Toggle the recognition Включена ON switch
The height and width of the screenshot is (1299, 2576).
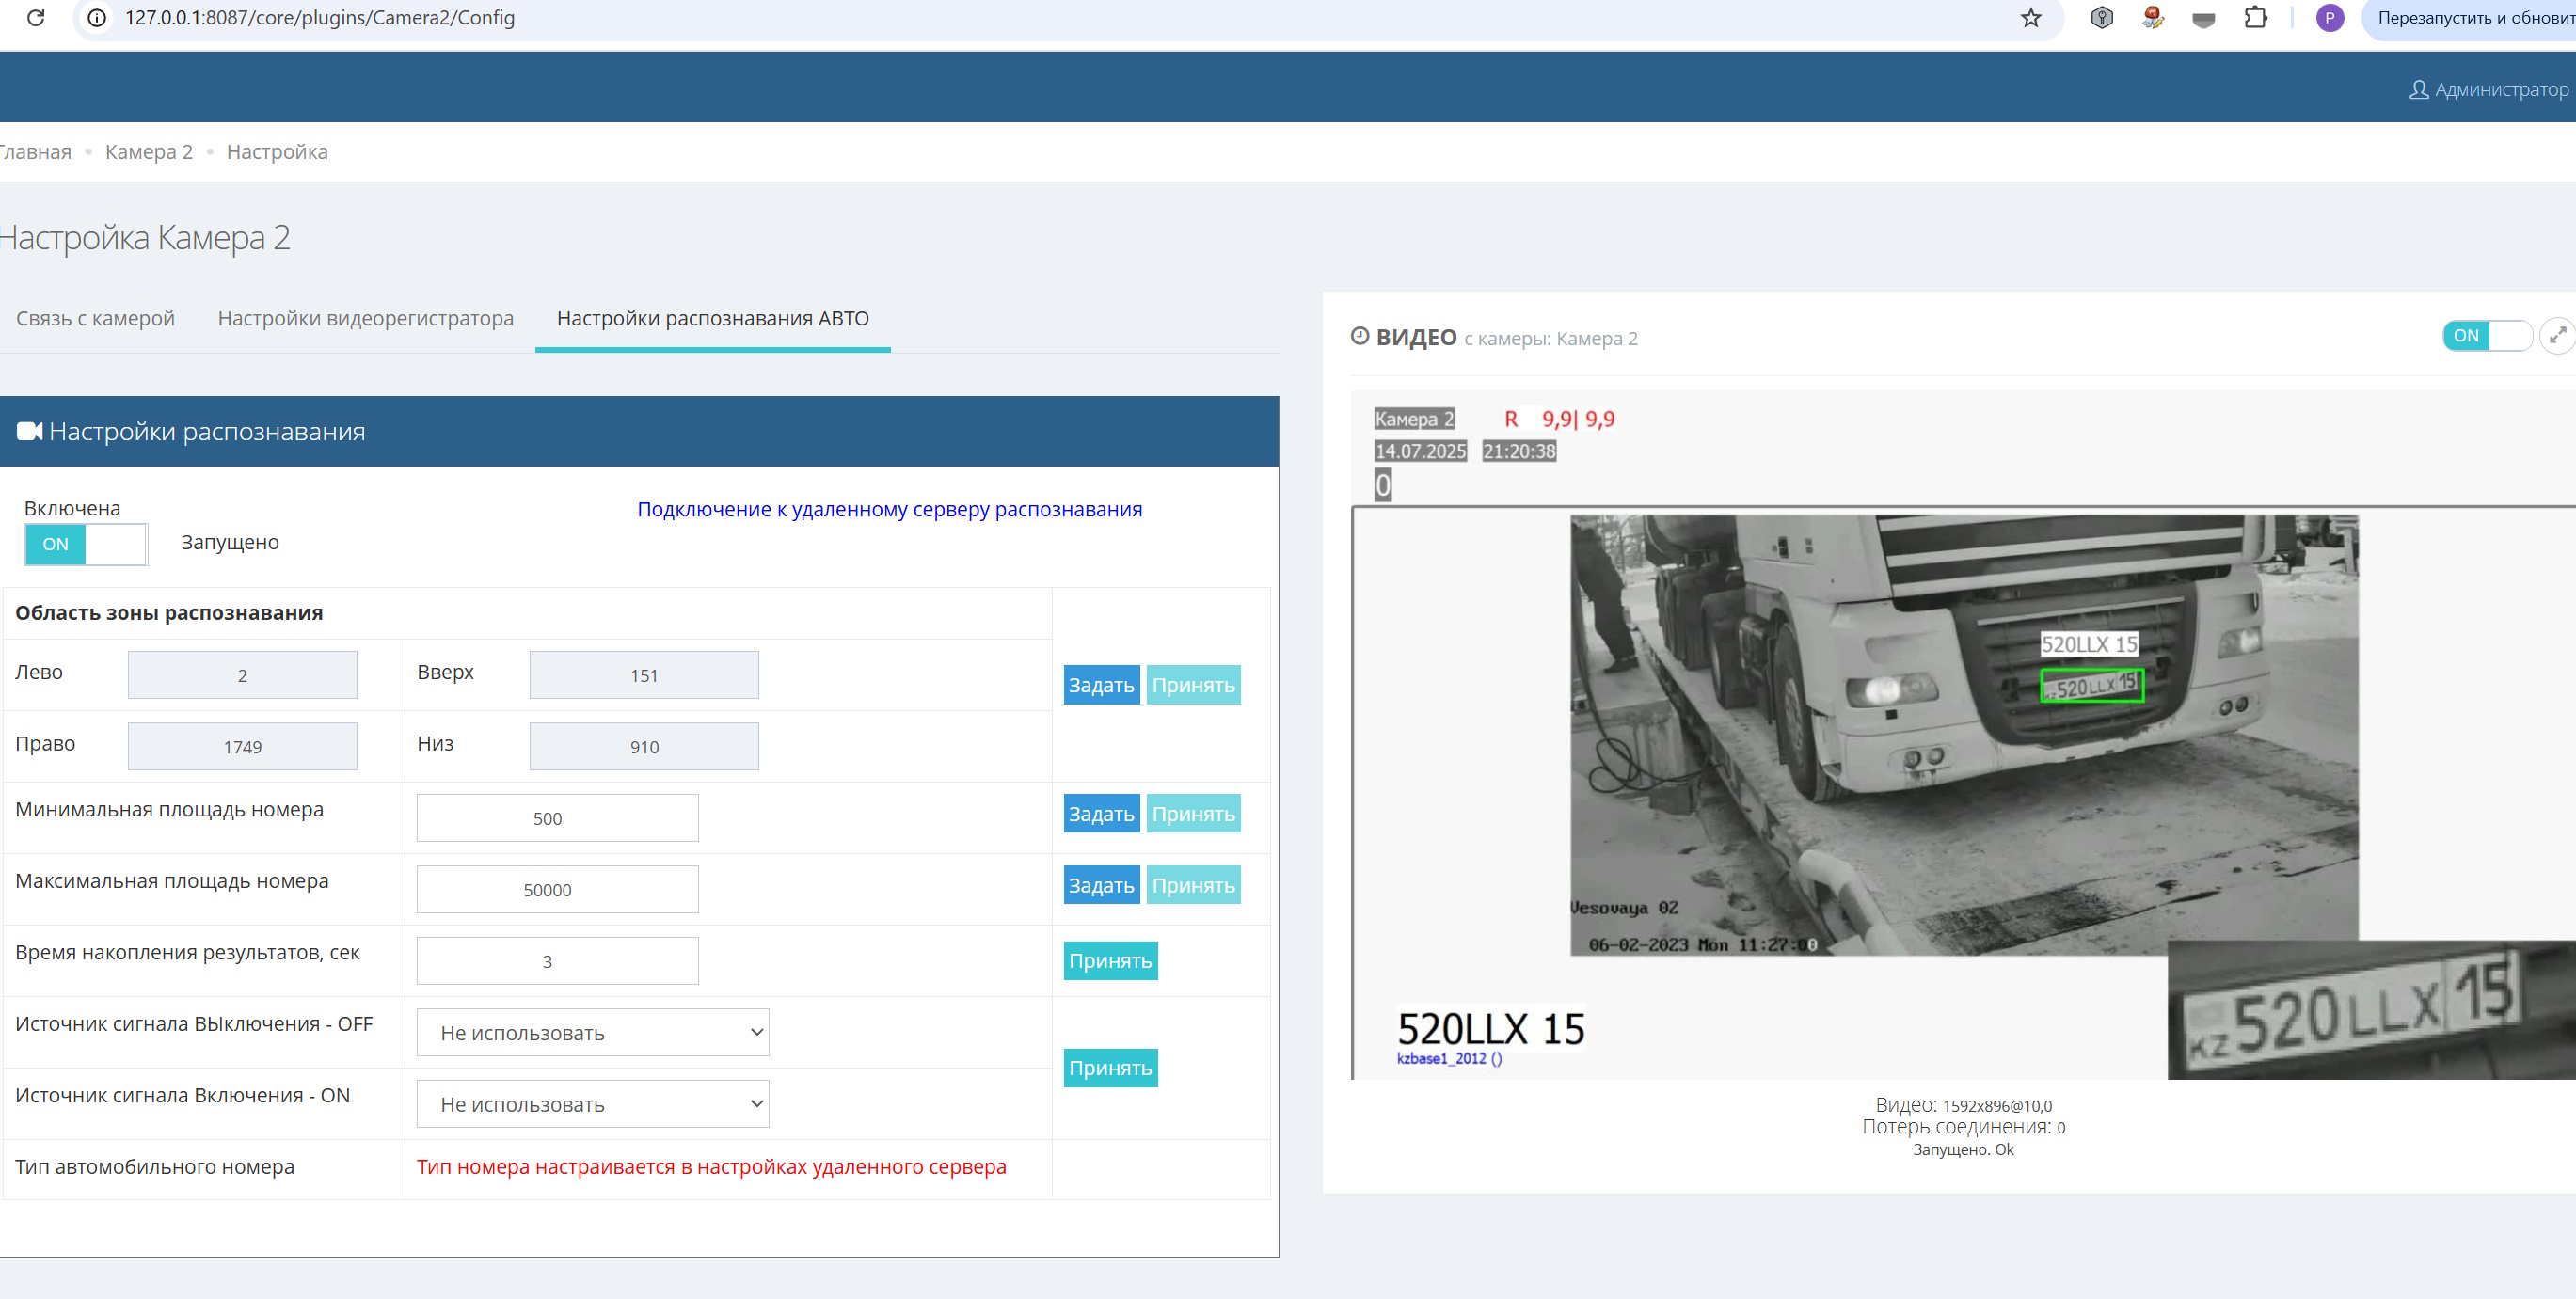[x=86, y=544]
